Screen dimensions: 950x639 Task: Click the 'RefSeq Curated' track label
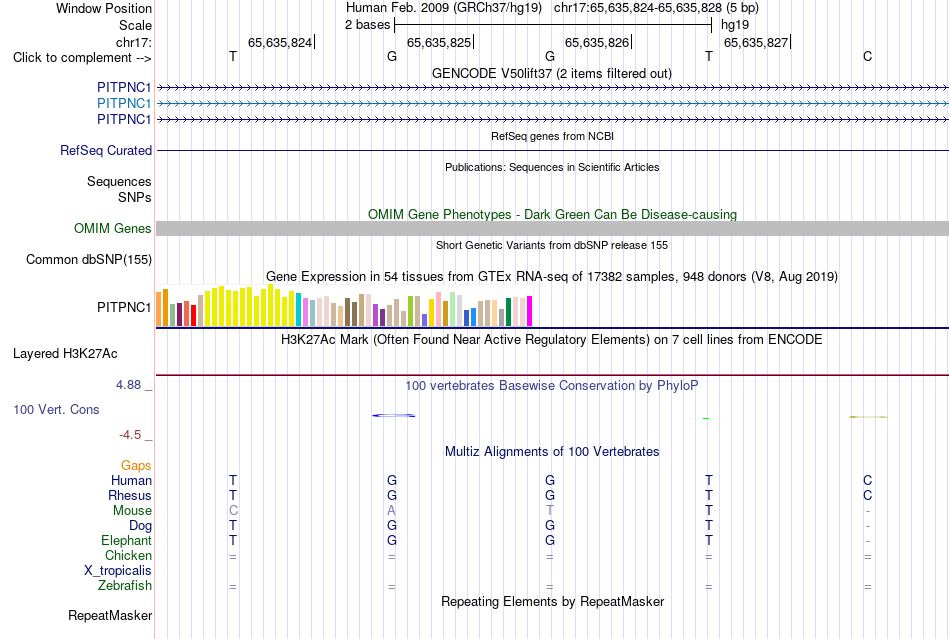[105, 150]
